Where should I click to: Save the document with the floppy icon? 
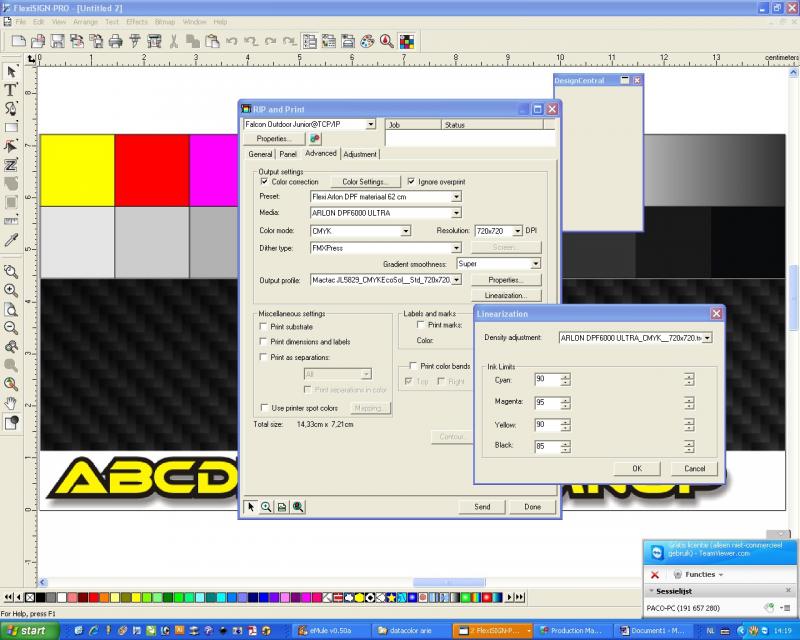pyautogui.click(x=57, y=41)
